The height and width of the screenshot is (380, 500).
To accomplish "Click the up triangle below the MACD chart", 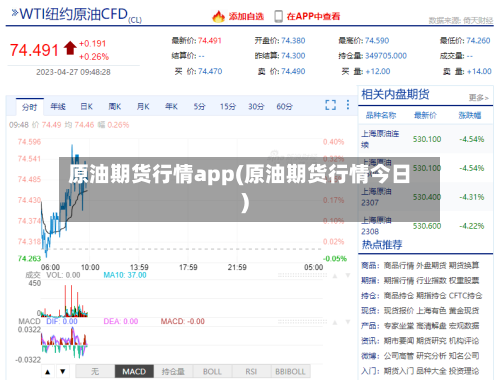I will click(48, 371).
